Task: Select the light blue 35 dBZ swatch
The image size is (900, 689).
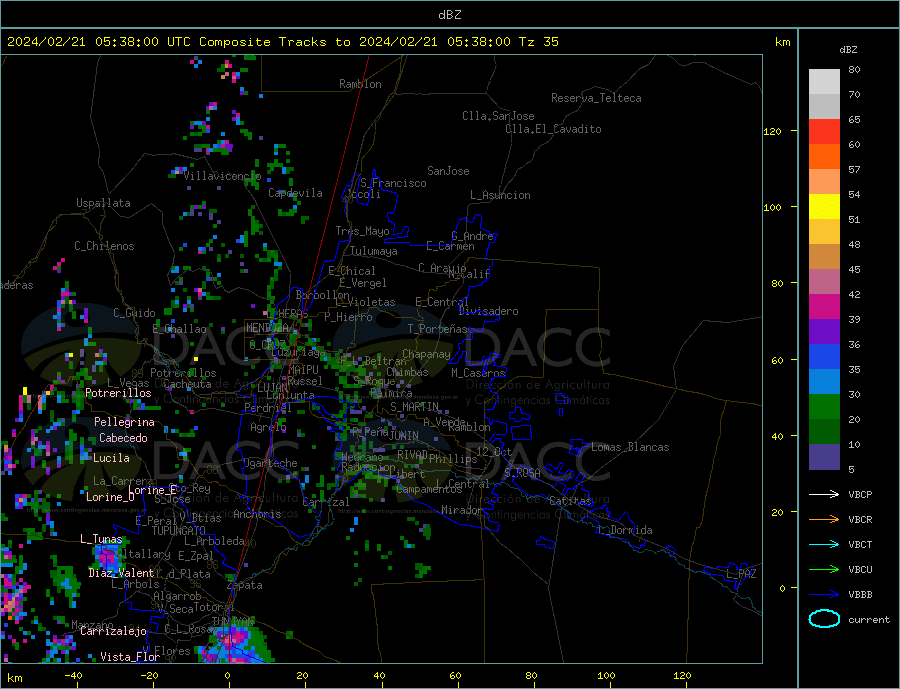Action: [x=824, y=382]
